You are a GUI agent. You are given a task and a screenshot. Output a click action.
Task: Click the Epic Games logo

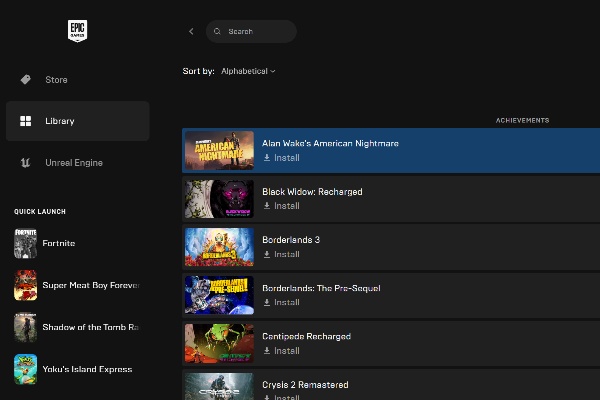78,31
